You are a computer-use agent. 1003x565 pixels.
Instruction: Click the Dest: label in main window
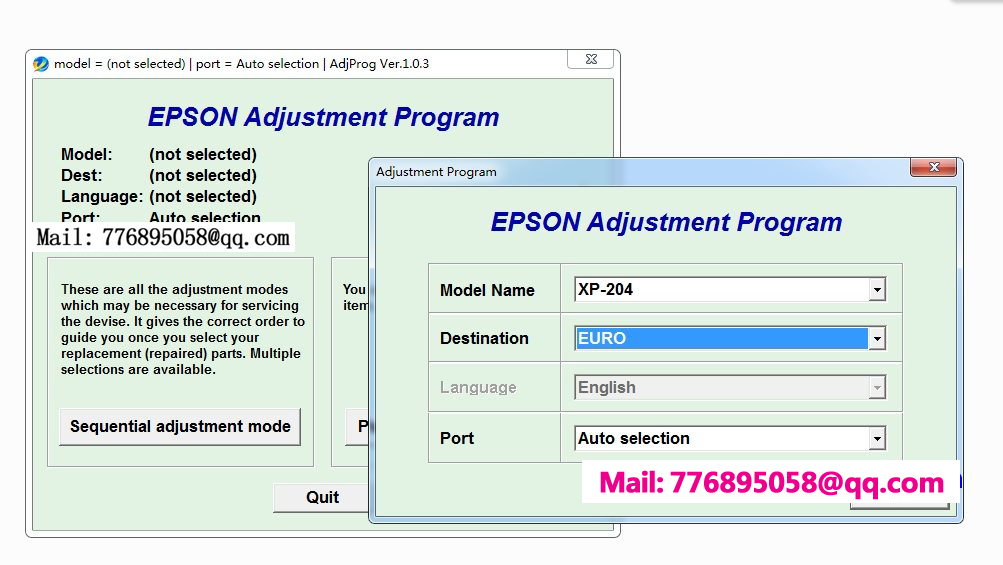click(x=81, y=175)
